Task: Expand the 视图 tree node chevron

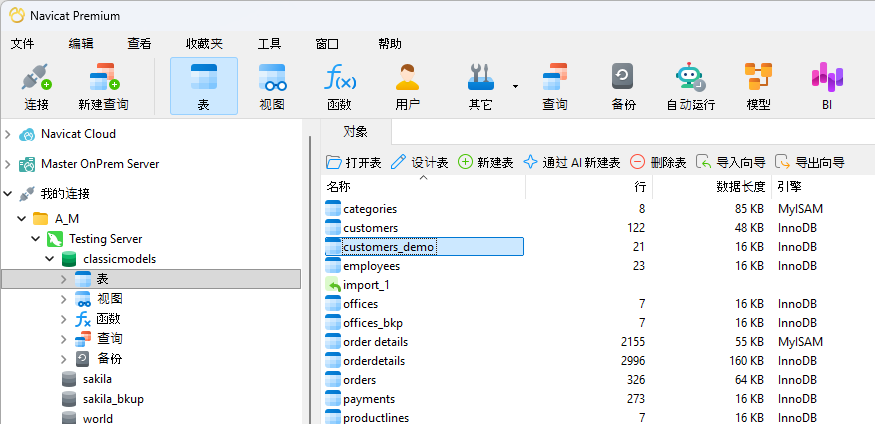Action: (64, 299)
